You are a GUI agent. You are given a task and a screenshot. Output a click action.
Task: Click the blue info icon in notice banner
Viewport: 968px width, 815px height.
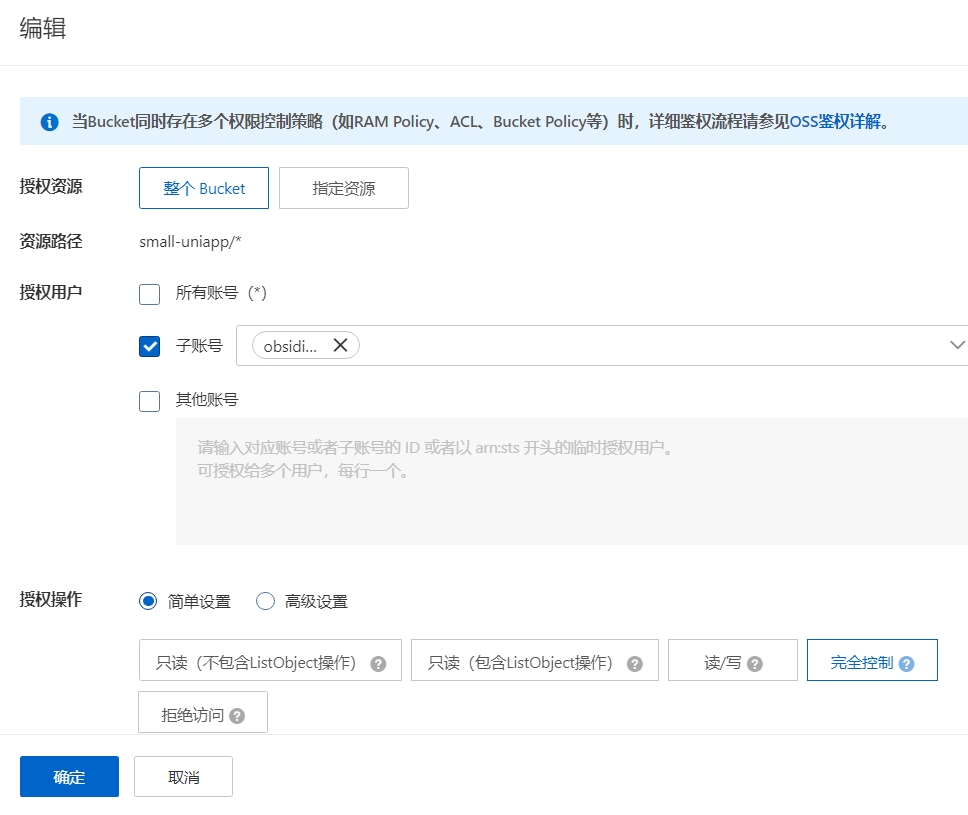click(49, 122)
